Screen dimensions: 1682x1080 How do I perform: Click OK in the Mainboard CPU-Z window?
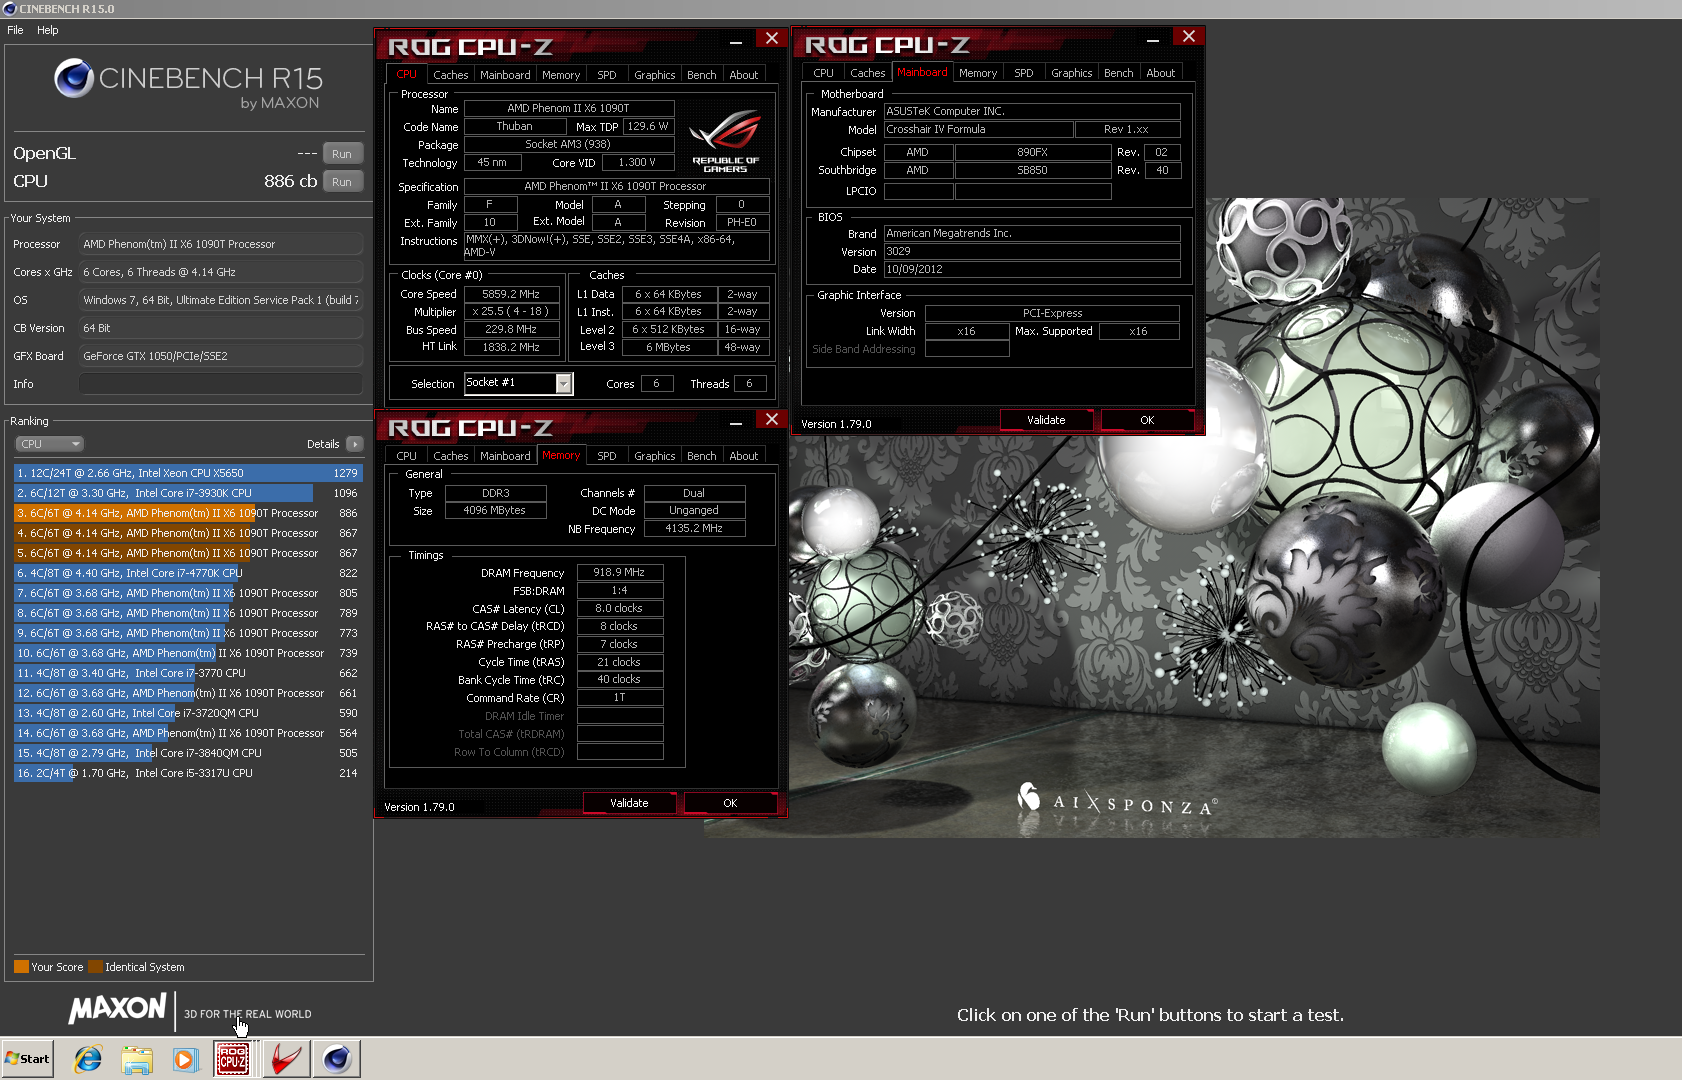click(x=1147, y=420)
